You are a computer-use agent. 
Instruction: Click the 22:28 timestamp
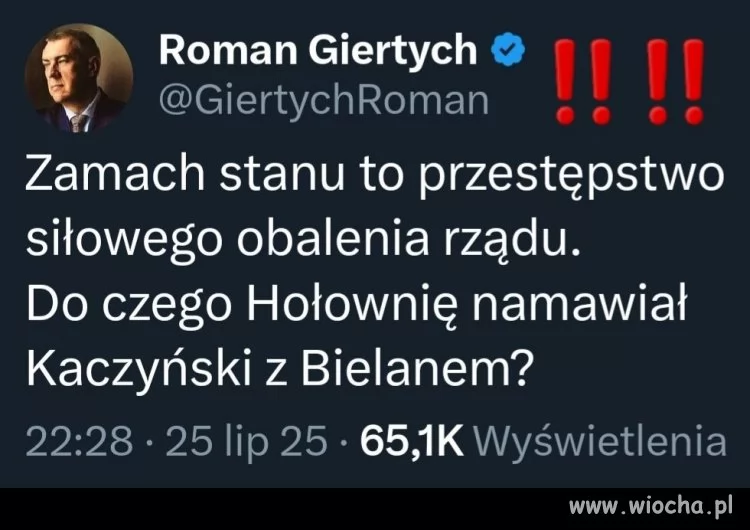coord(79,441)
